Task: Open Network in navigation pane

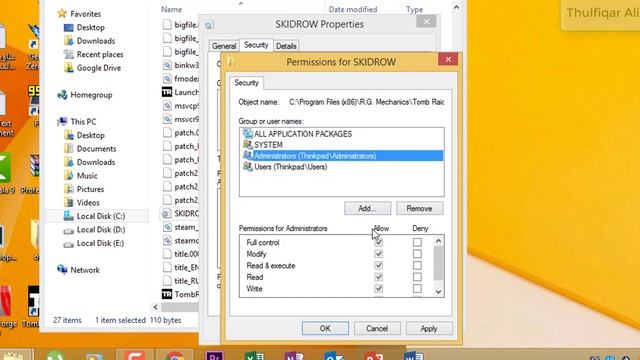Action: coord(84,270)
